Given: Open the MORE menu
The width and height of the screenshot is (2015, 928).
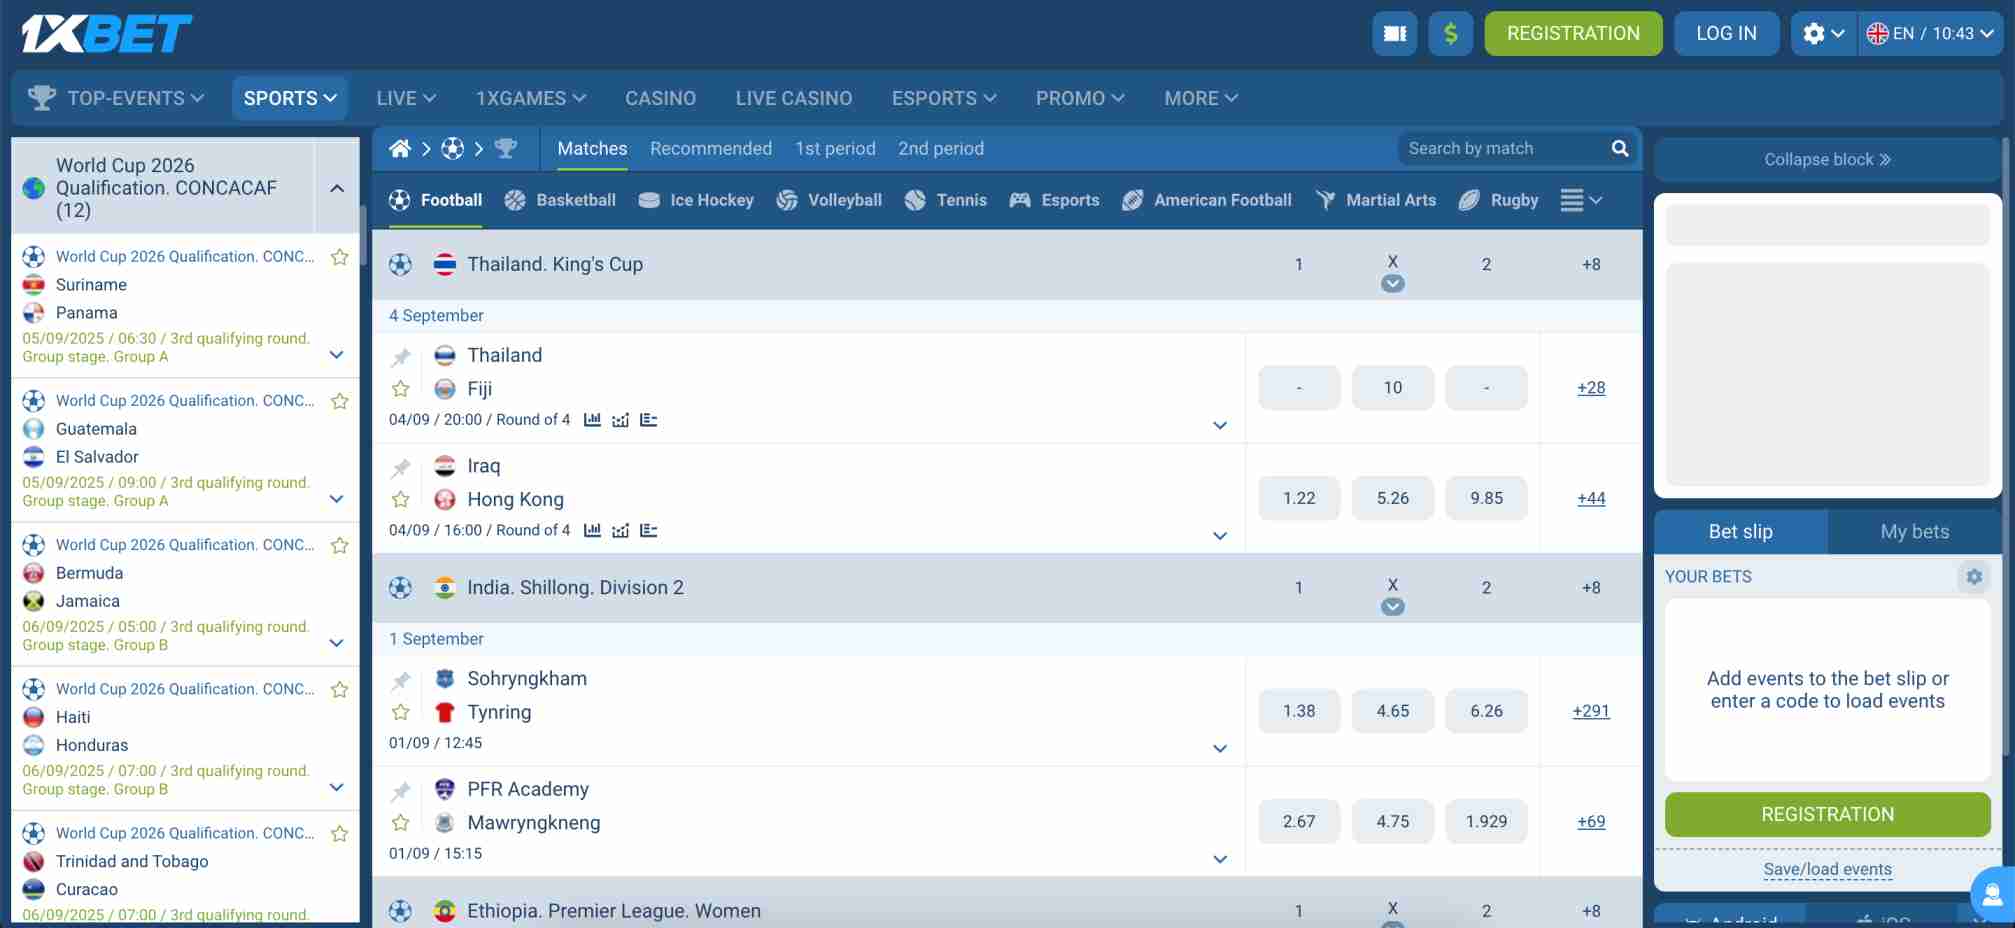Looking at the screenshot, I should click(x=1201, y=98).
